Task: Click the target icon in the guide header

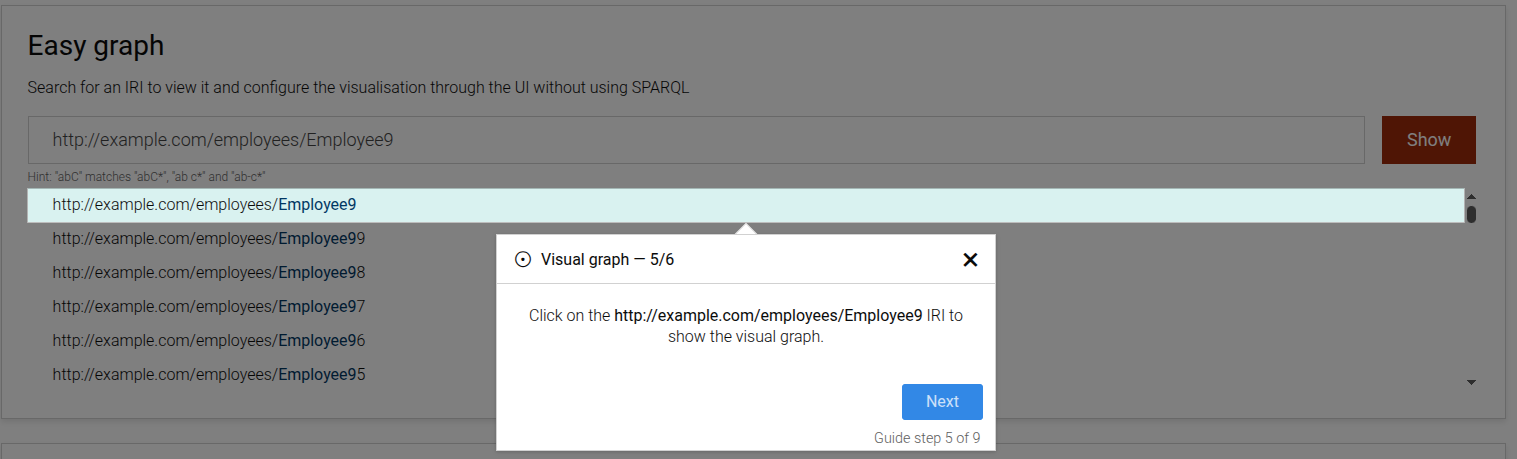Action: 522,260
